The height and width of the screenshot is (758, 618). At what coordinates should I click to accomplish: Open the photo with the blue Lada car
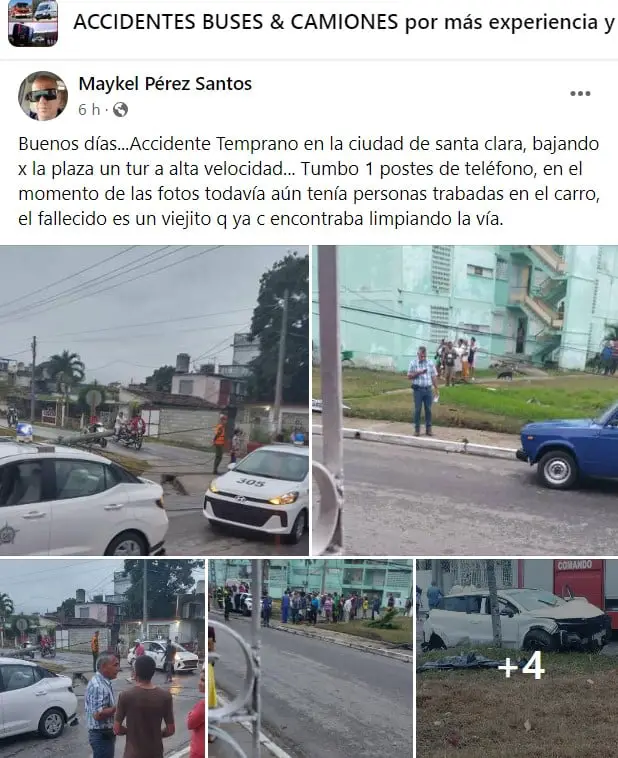[465, 400]
